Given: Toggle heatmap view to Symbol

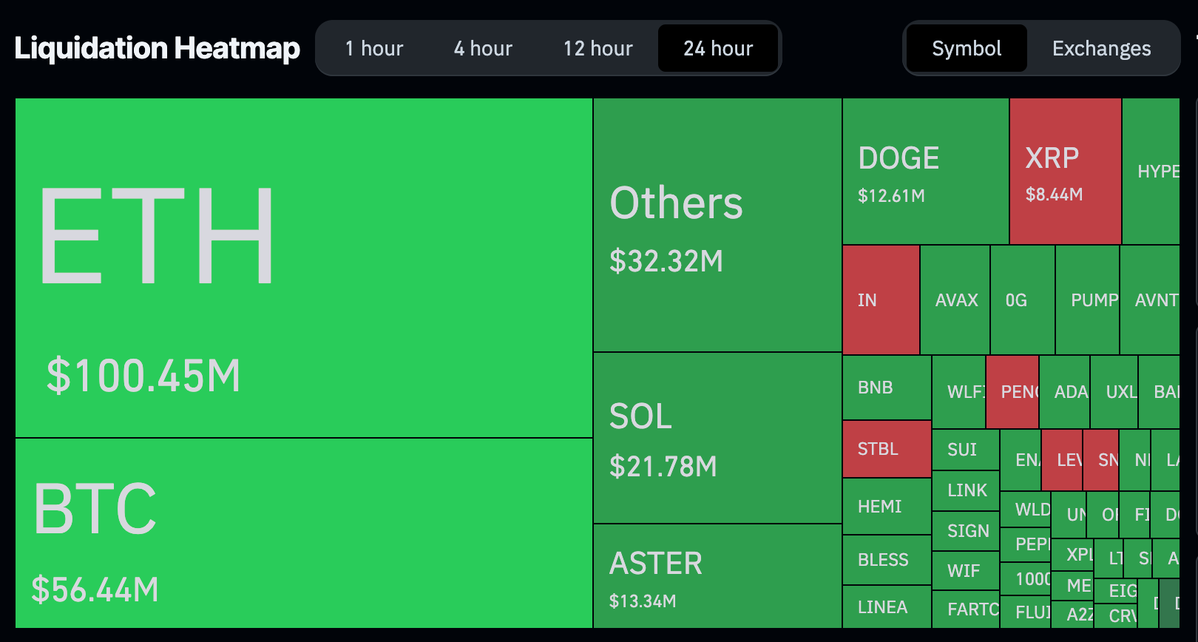Looking at the screenshot, I should 966,48.
